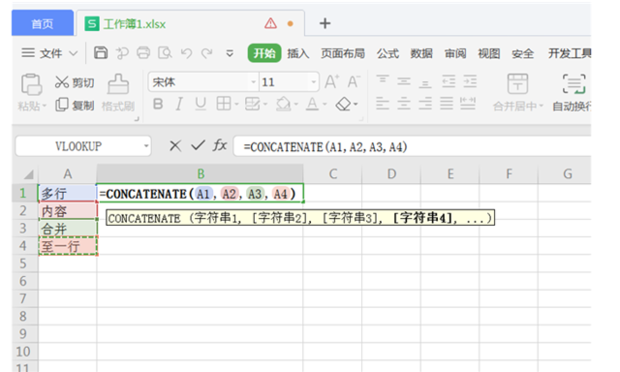The image size is (620, 372).
Task: Align text to top
Action: (x=382, y=79)
